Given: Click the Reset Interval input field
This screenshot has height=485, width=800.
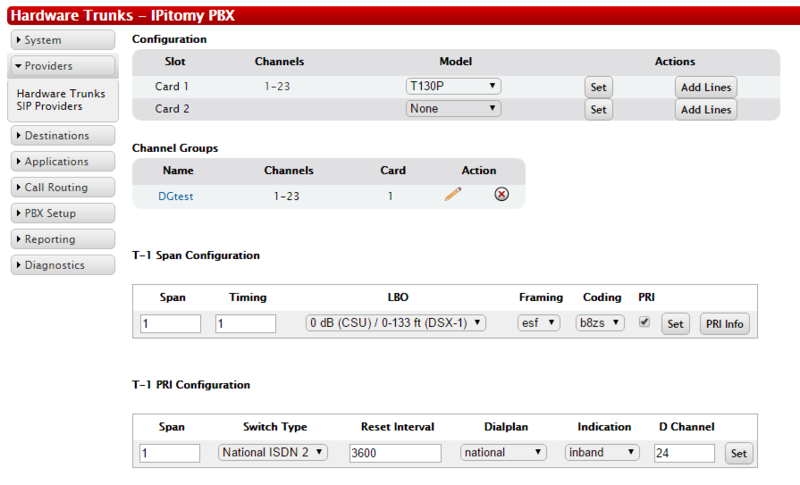Looking at the screenshot, I should (395, 453).
